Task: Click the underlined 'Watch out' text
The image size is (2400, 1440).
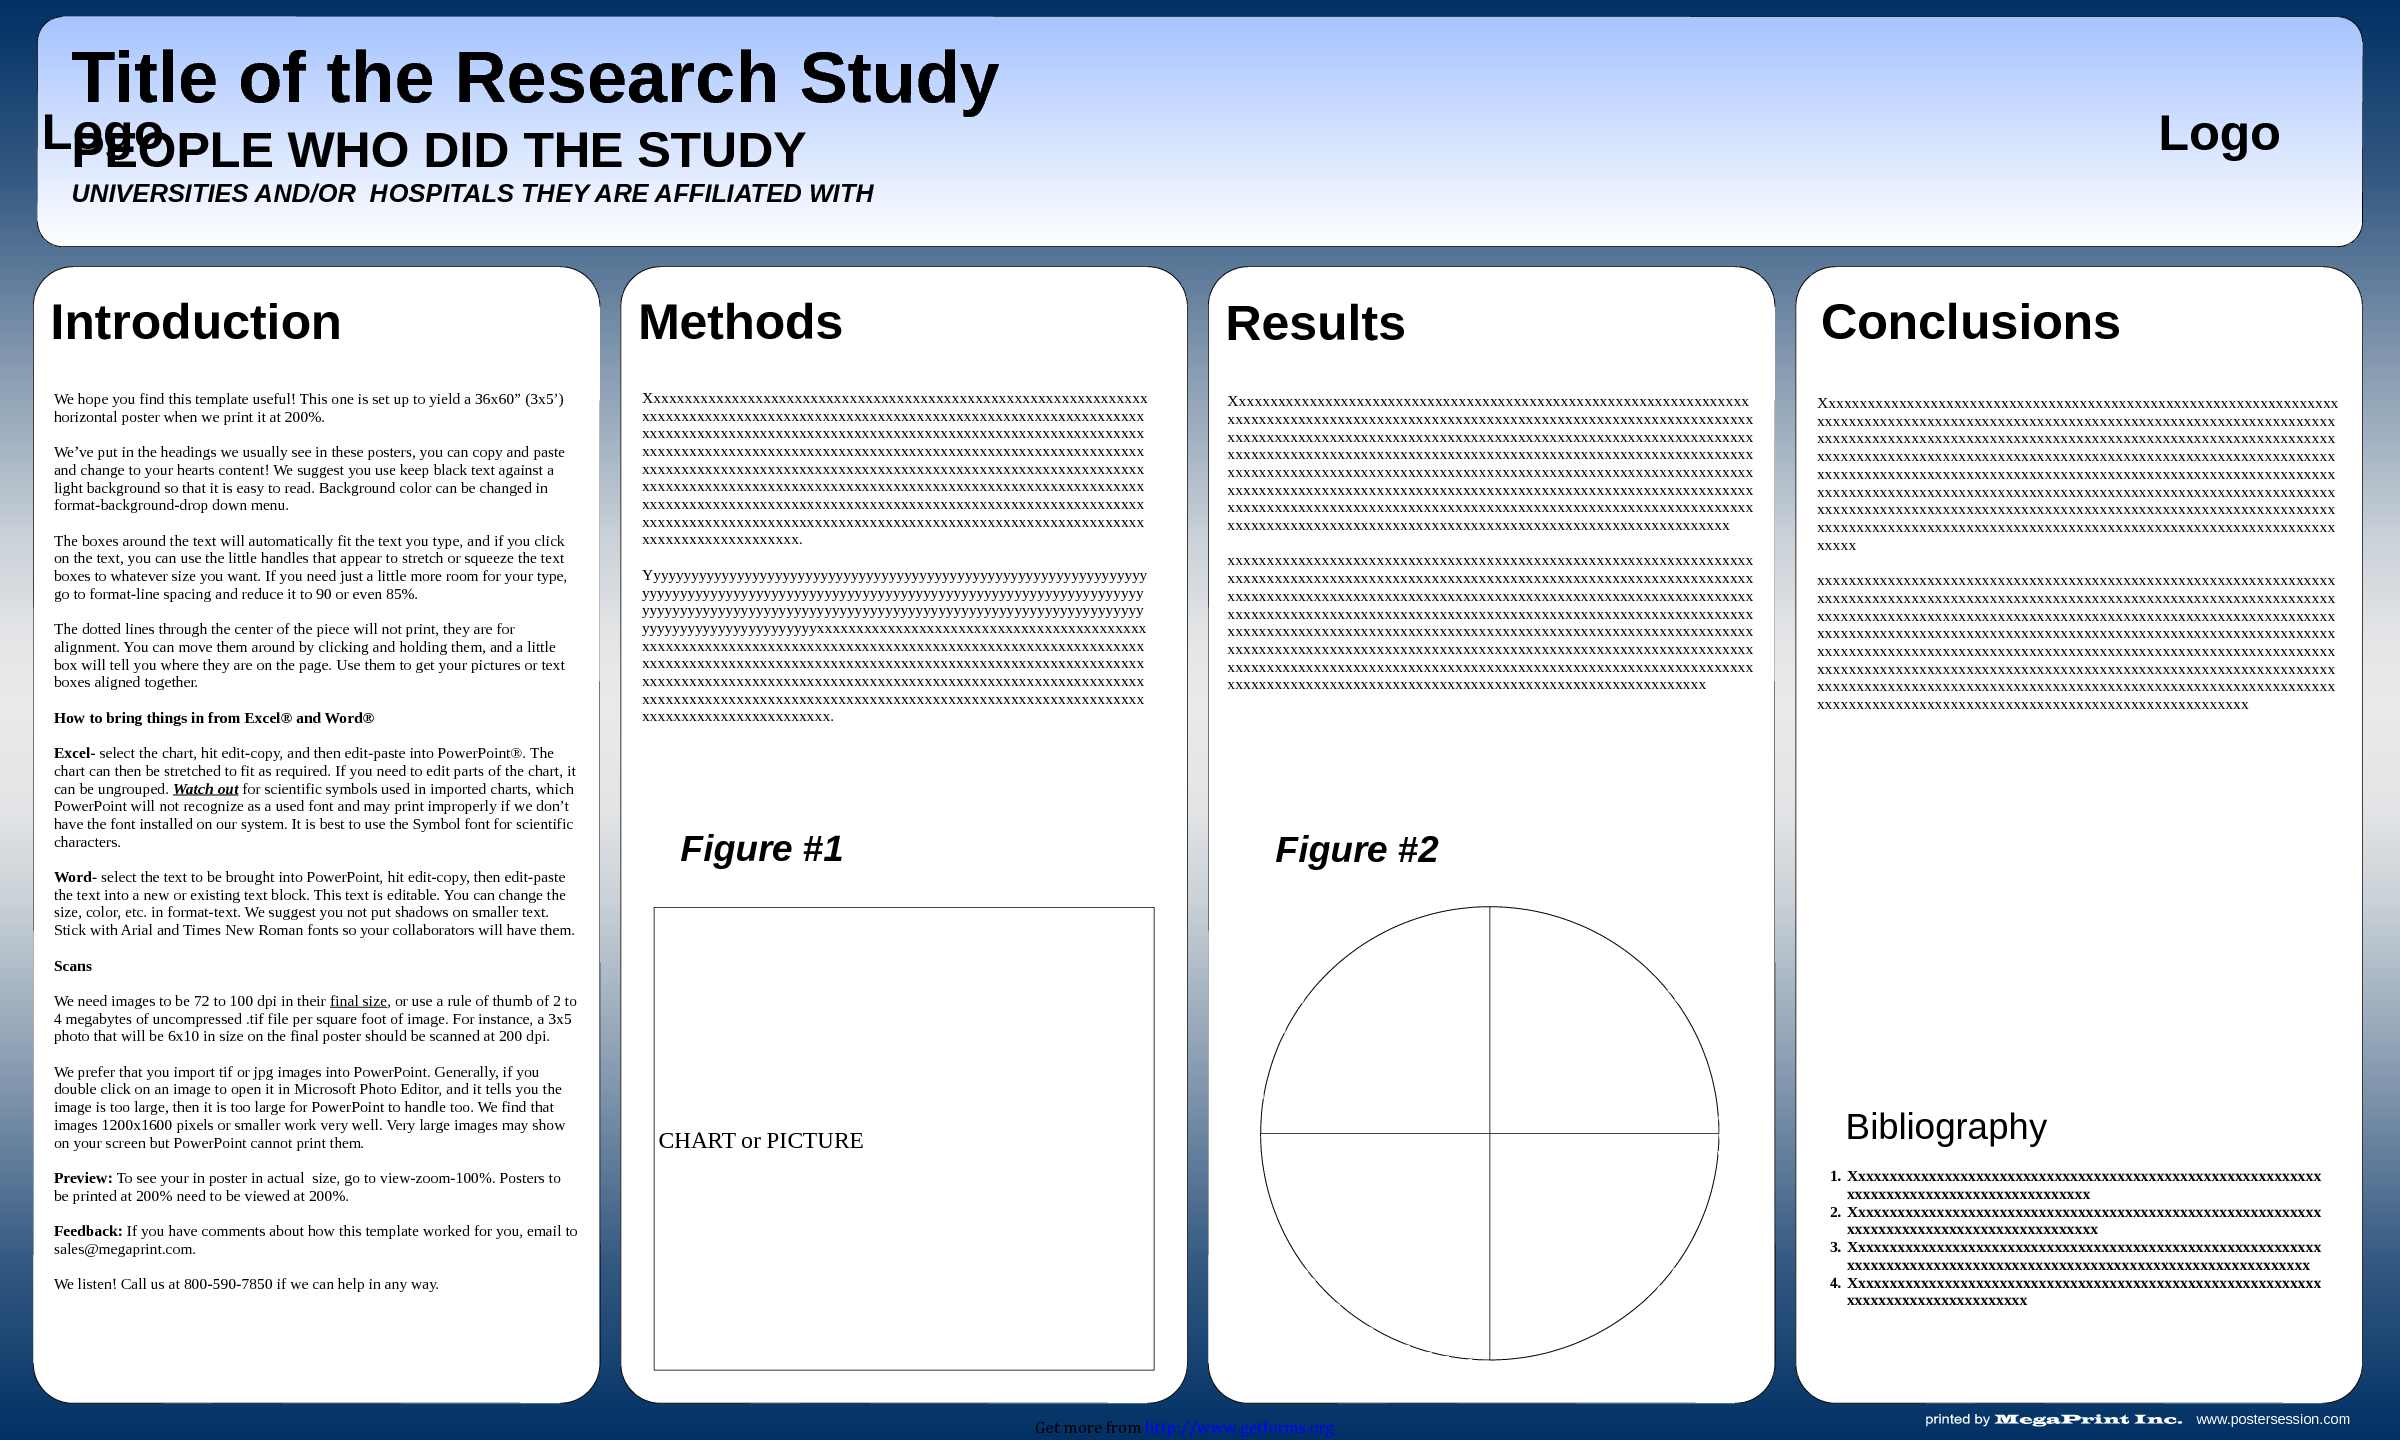Action: (x=206, y=789)
